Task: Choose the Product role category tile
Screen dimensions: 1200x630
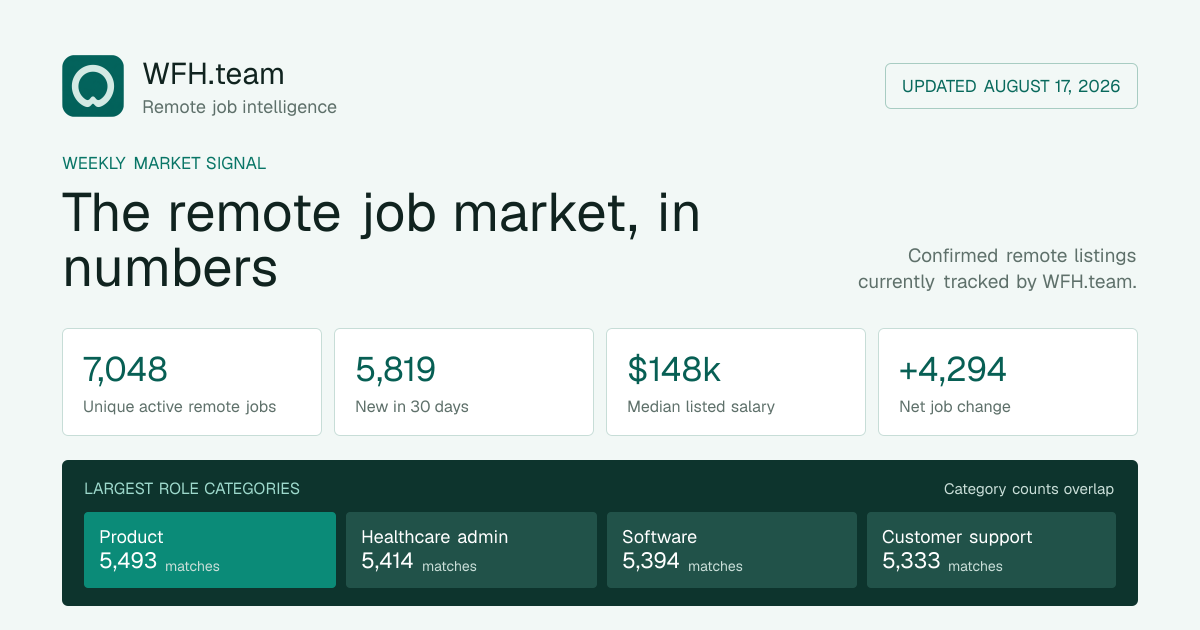Action: click(x=210, y=550)
